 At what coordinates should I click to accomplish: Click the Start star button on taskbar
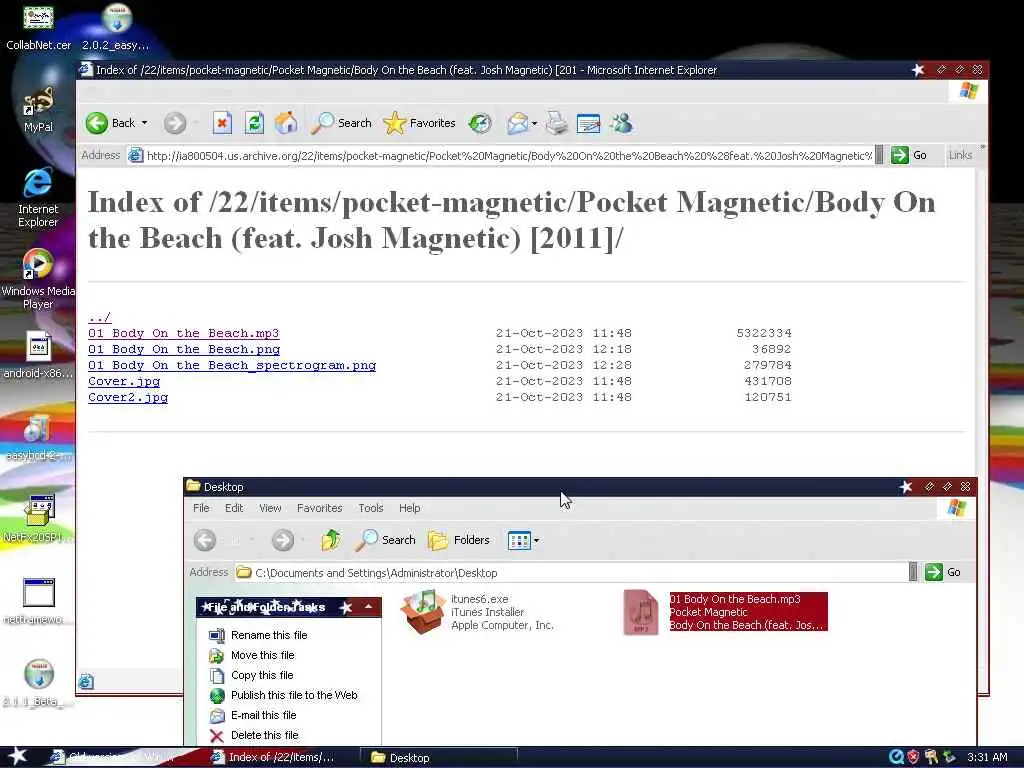click(x=18, y=757)
